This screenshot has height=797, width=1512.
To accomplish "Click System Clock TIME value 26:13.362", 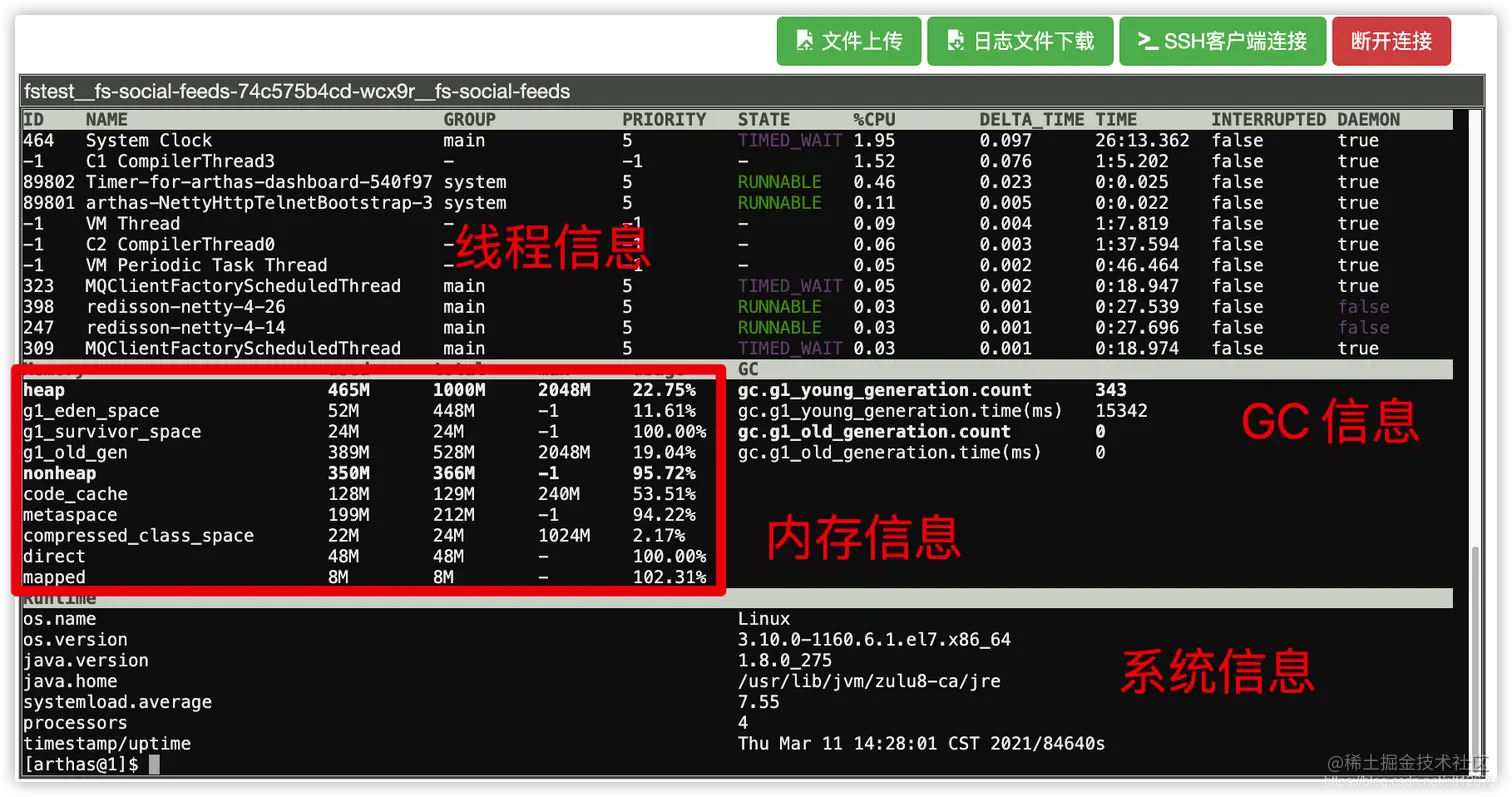I will 1143,141.
